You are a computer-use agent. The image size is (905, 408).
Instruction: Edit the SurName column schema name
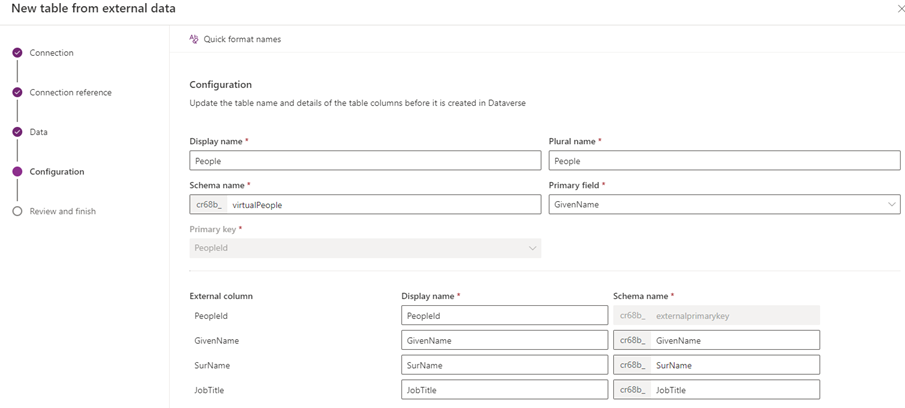tap(733, 365)
